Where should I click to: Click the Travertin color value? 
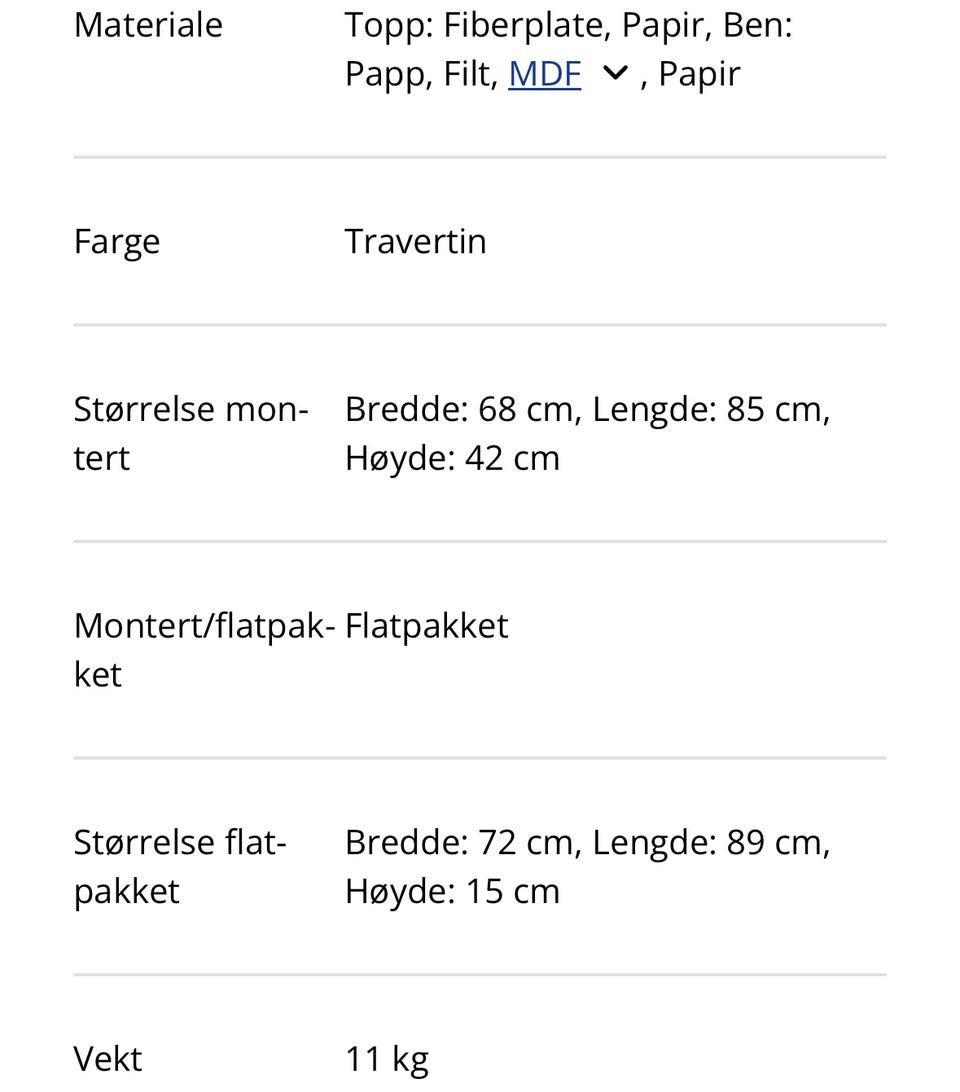pyautogui.click(x=415, y=241)
